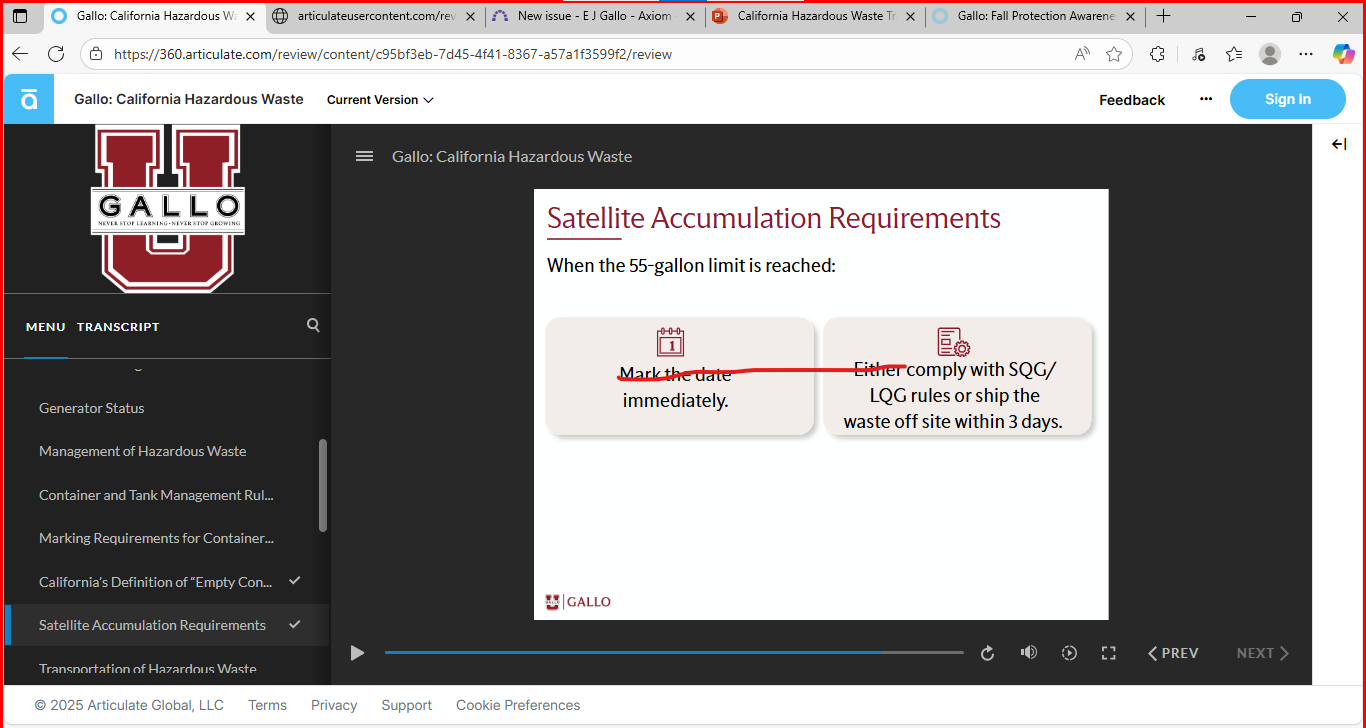This screenshot has height=728, width=1366.
Task: Open the Support link in footer
Action: 407,705
